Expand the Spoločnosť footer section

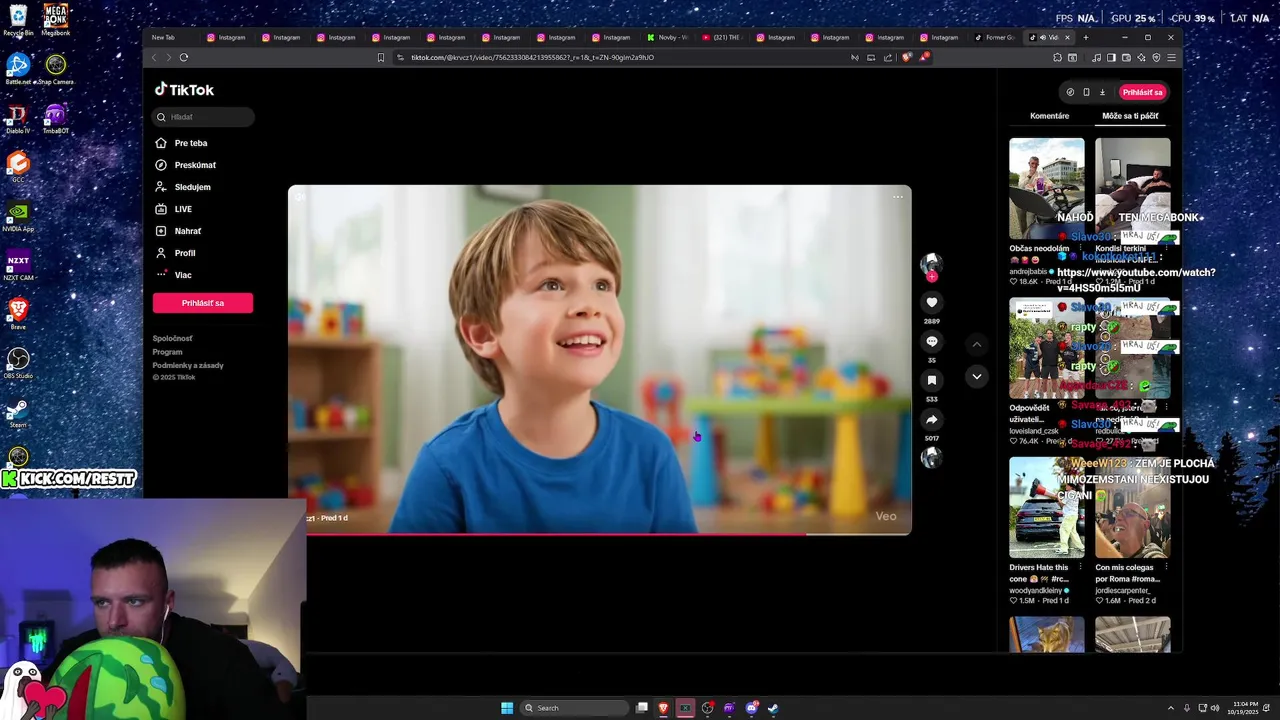172,338
